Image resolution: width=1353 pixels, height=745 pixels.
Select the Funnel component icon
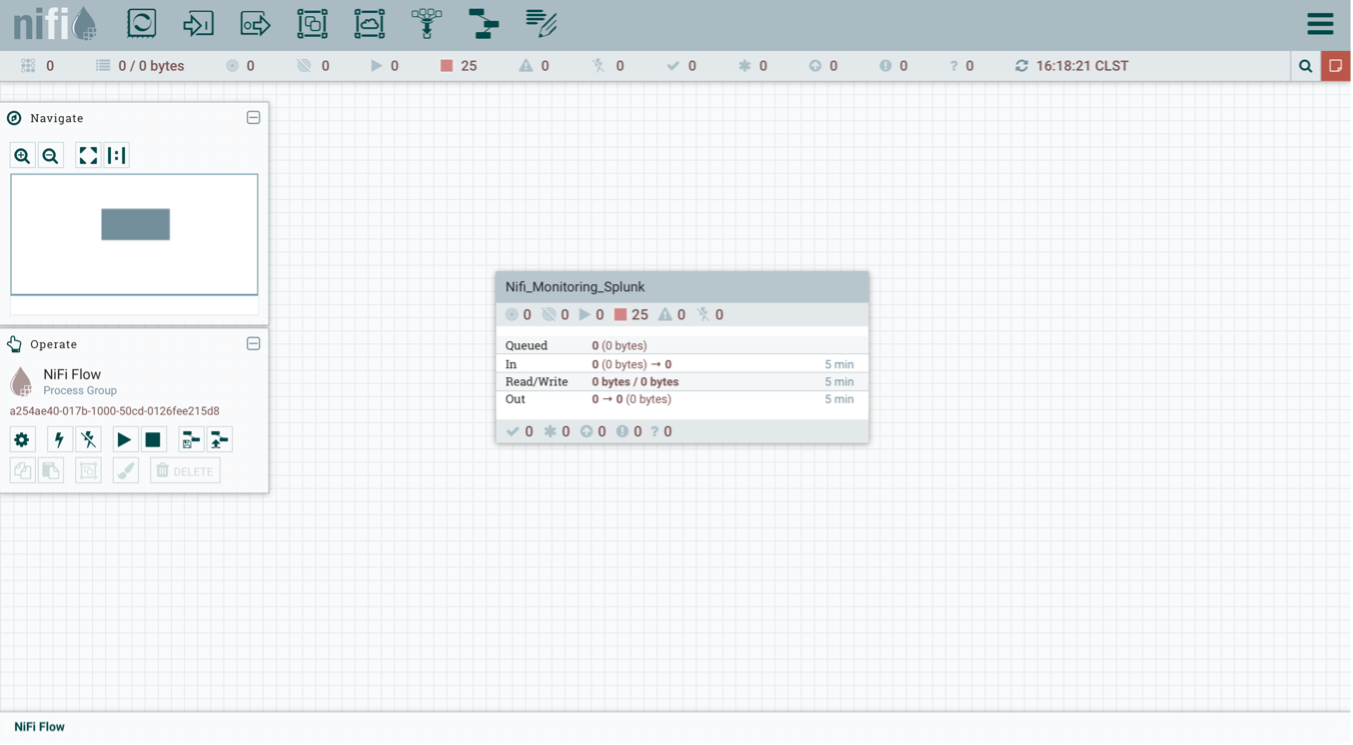tap(427, 24)
